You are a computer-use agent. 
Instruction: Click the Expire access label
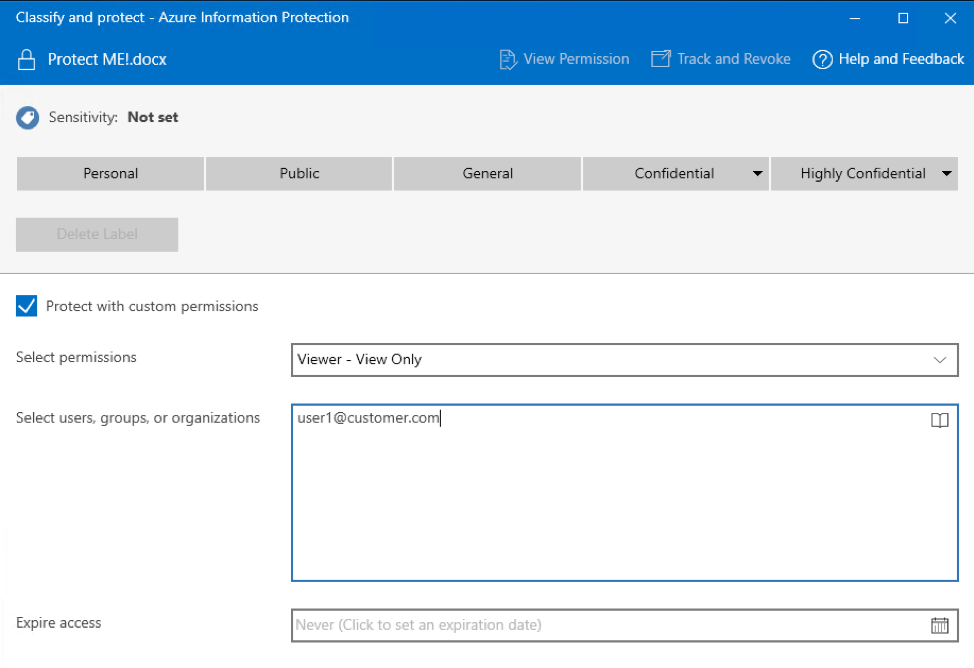[58, 623]
